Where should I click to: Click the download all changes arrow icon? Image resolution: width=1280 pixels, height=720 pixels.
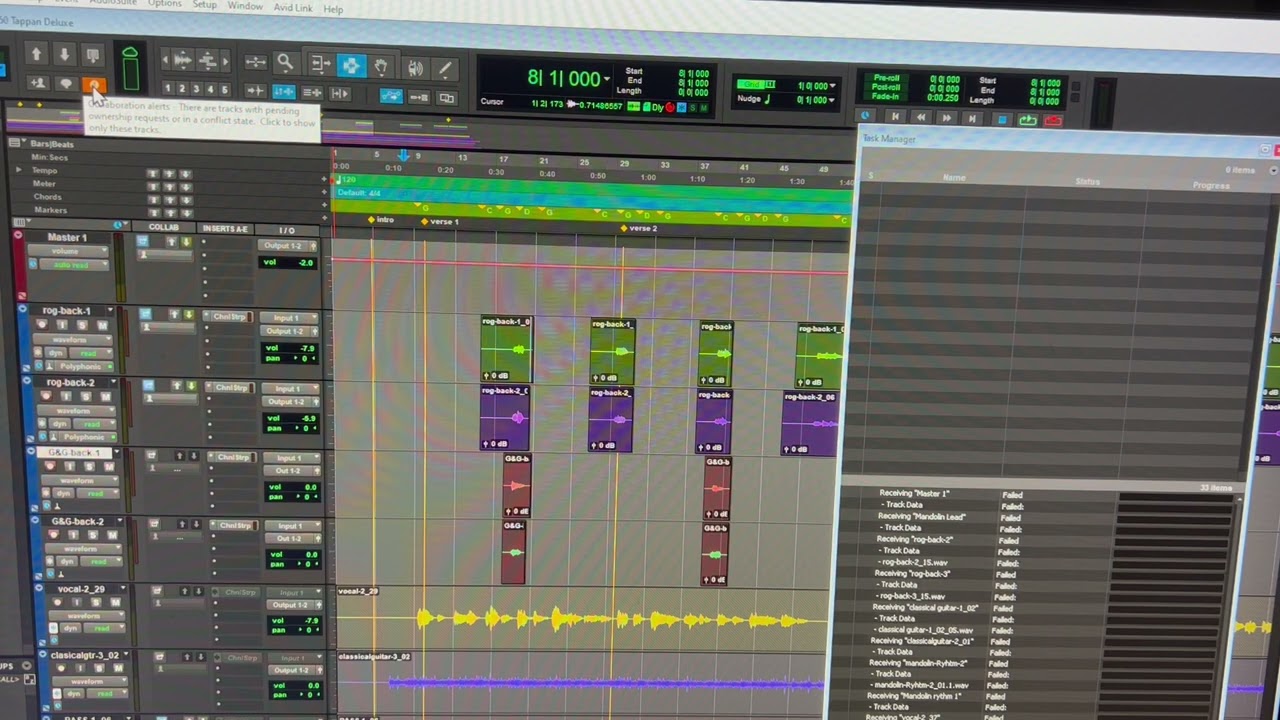pos(64,54)
